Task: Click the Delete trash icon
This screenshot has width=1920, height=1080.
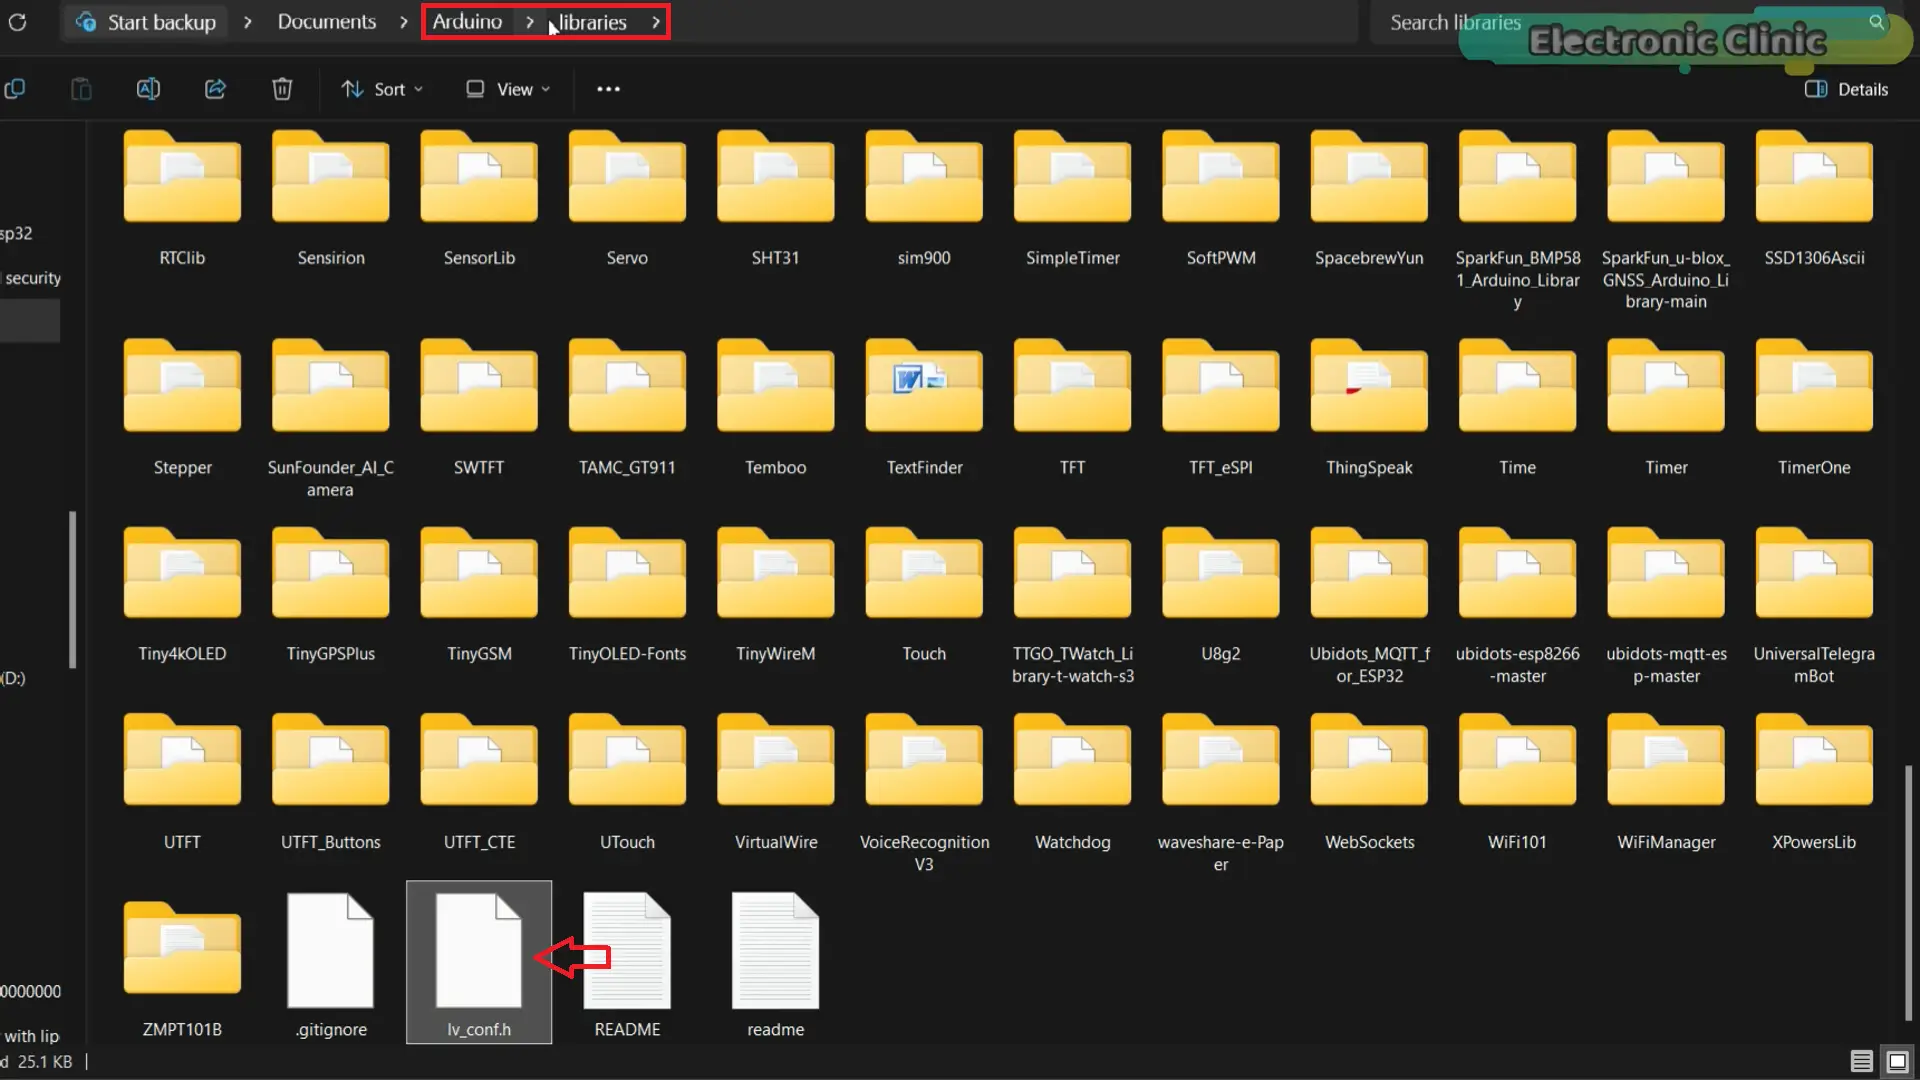Action: [x=282, y=89]
